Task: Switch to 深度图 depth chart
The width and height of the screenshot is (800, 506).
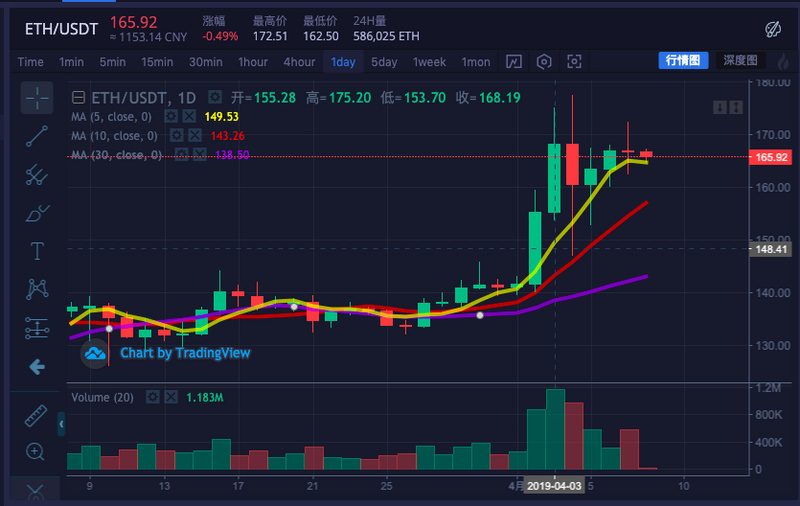Action: 740,60
